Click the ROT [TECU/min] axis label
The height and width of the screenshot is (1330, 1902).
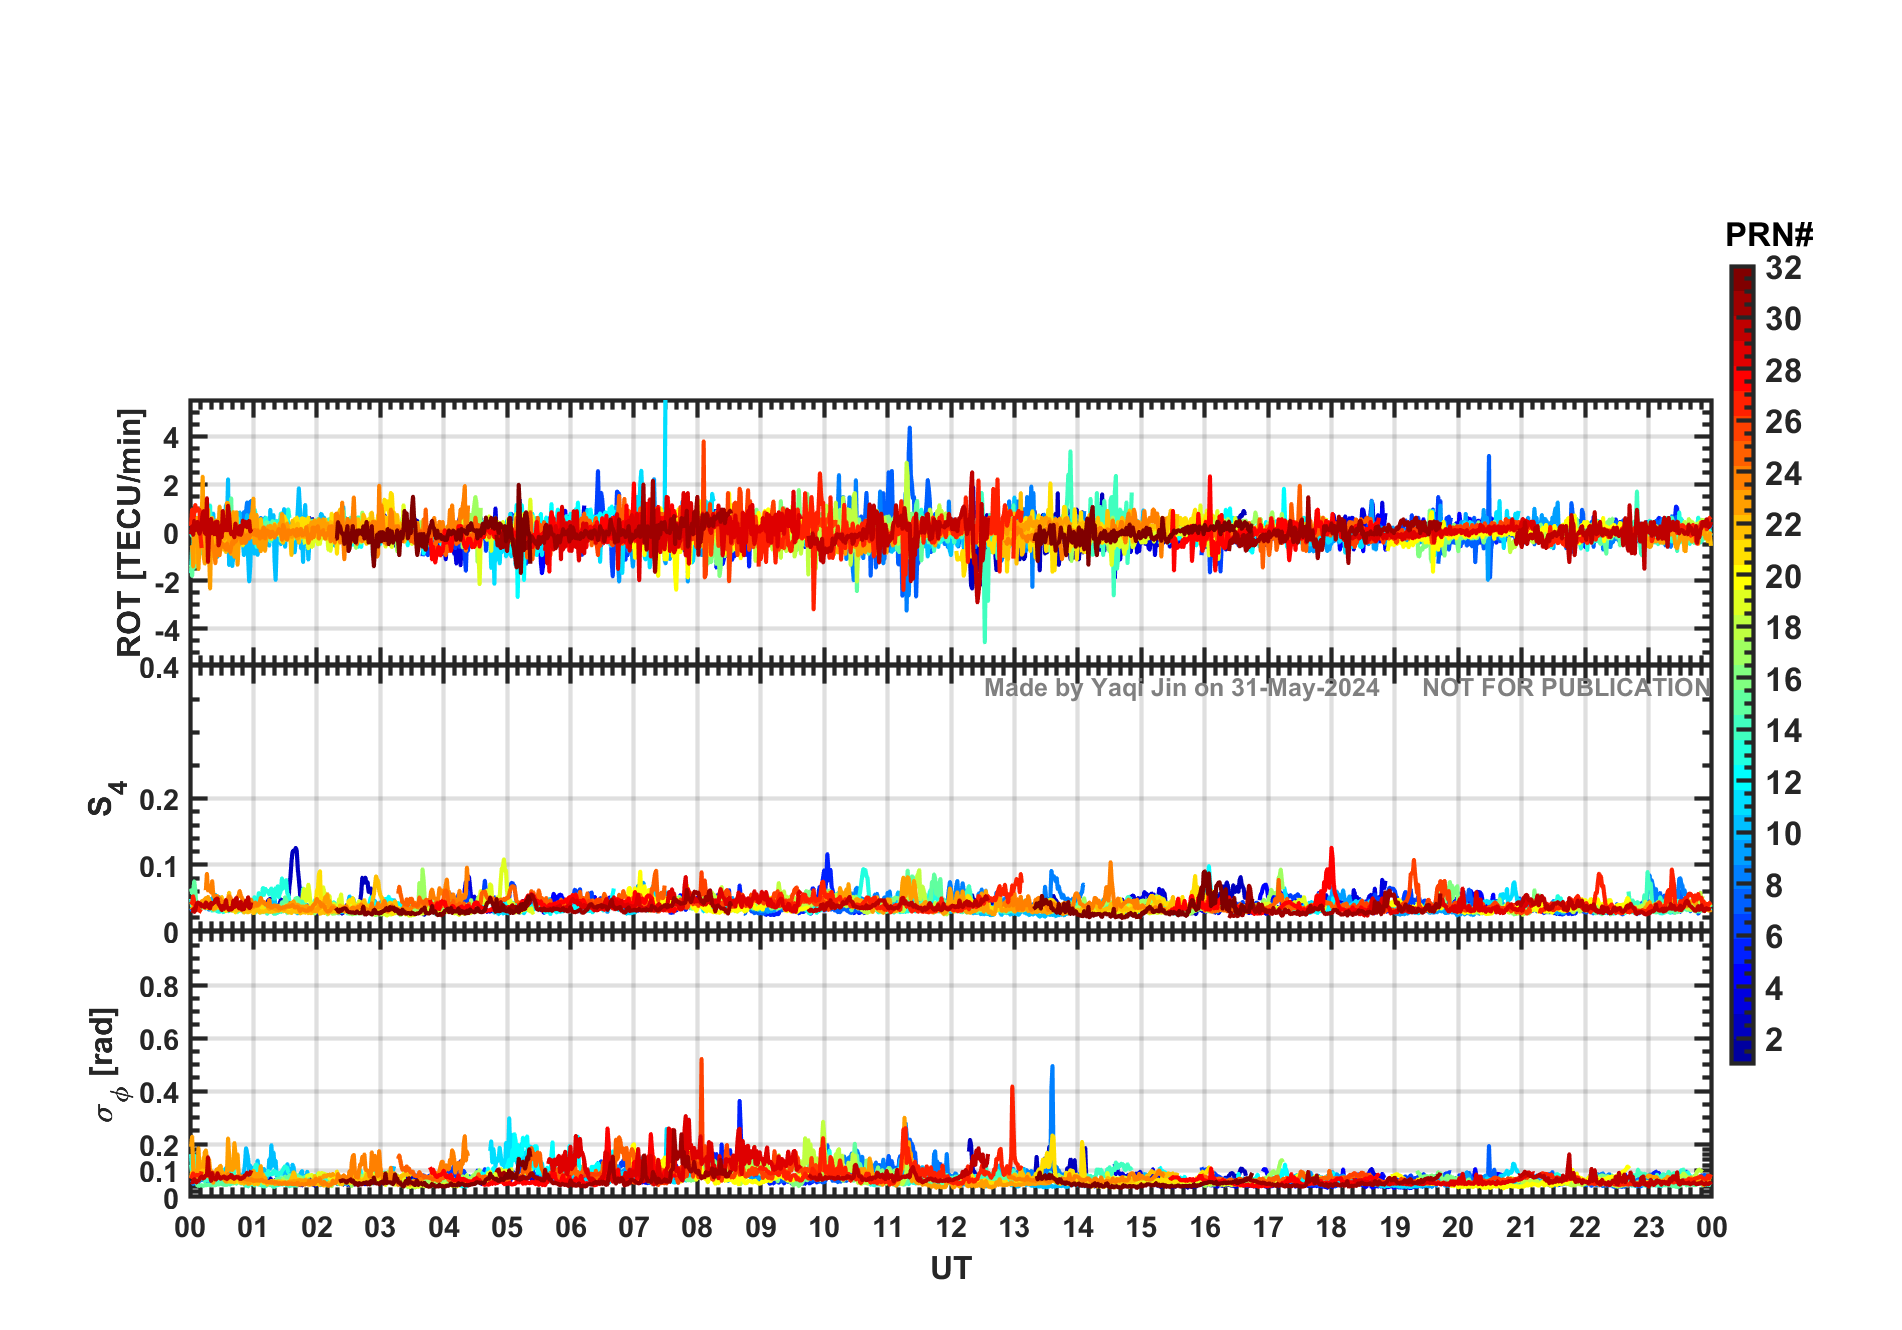point(131,532)
